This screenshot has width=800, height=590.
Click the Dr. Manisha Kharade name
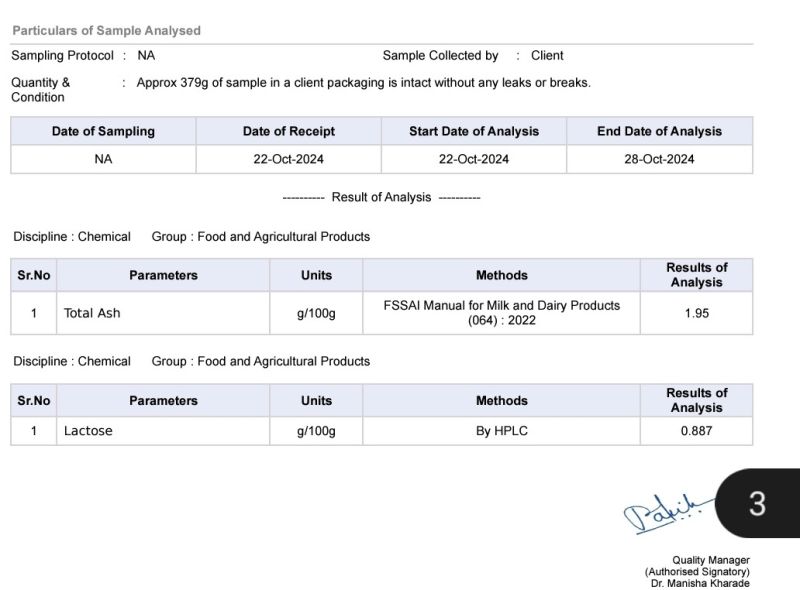tap(699, 583)
